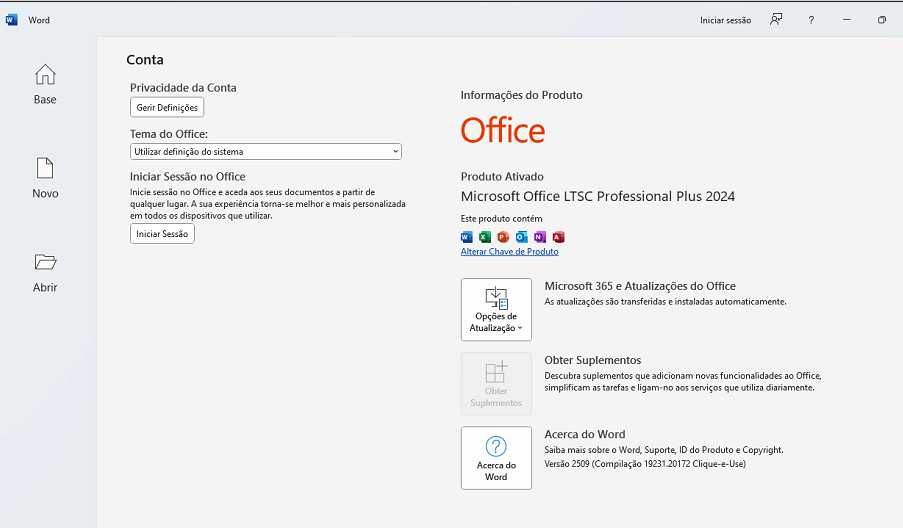Screen dimensions: 903x528
Task: Click Iniciar sessão in the title bar
Action: coord(725,20)
